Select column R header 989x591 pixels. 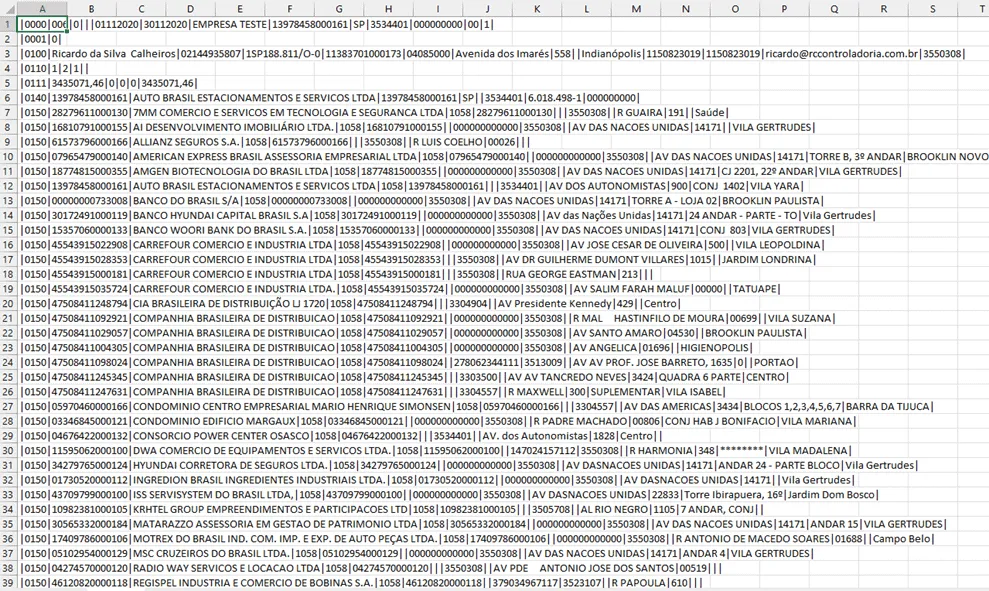pyautogui.click(x=883, y=9)
